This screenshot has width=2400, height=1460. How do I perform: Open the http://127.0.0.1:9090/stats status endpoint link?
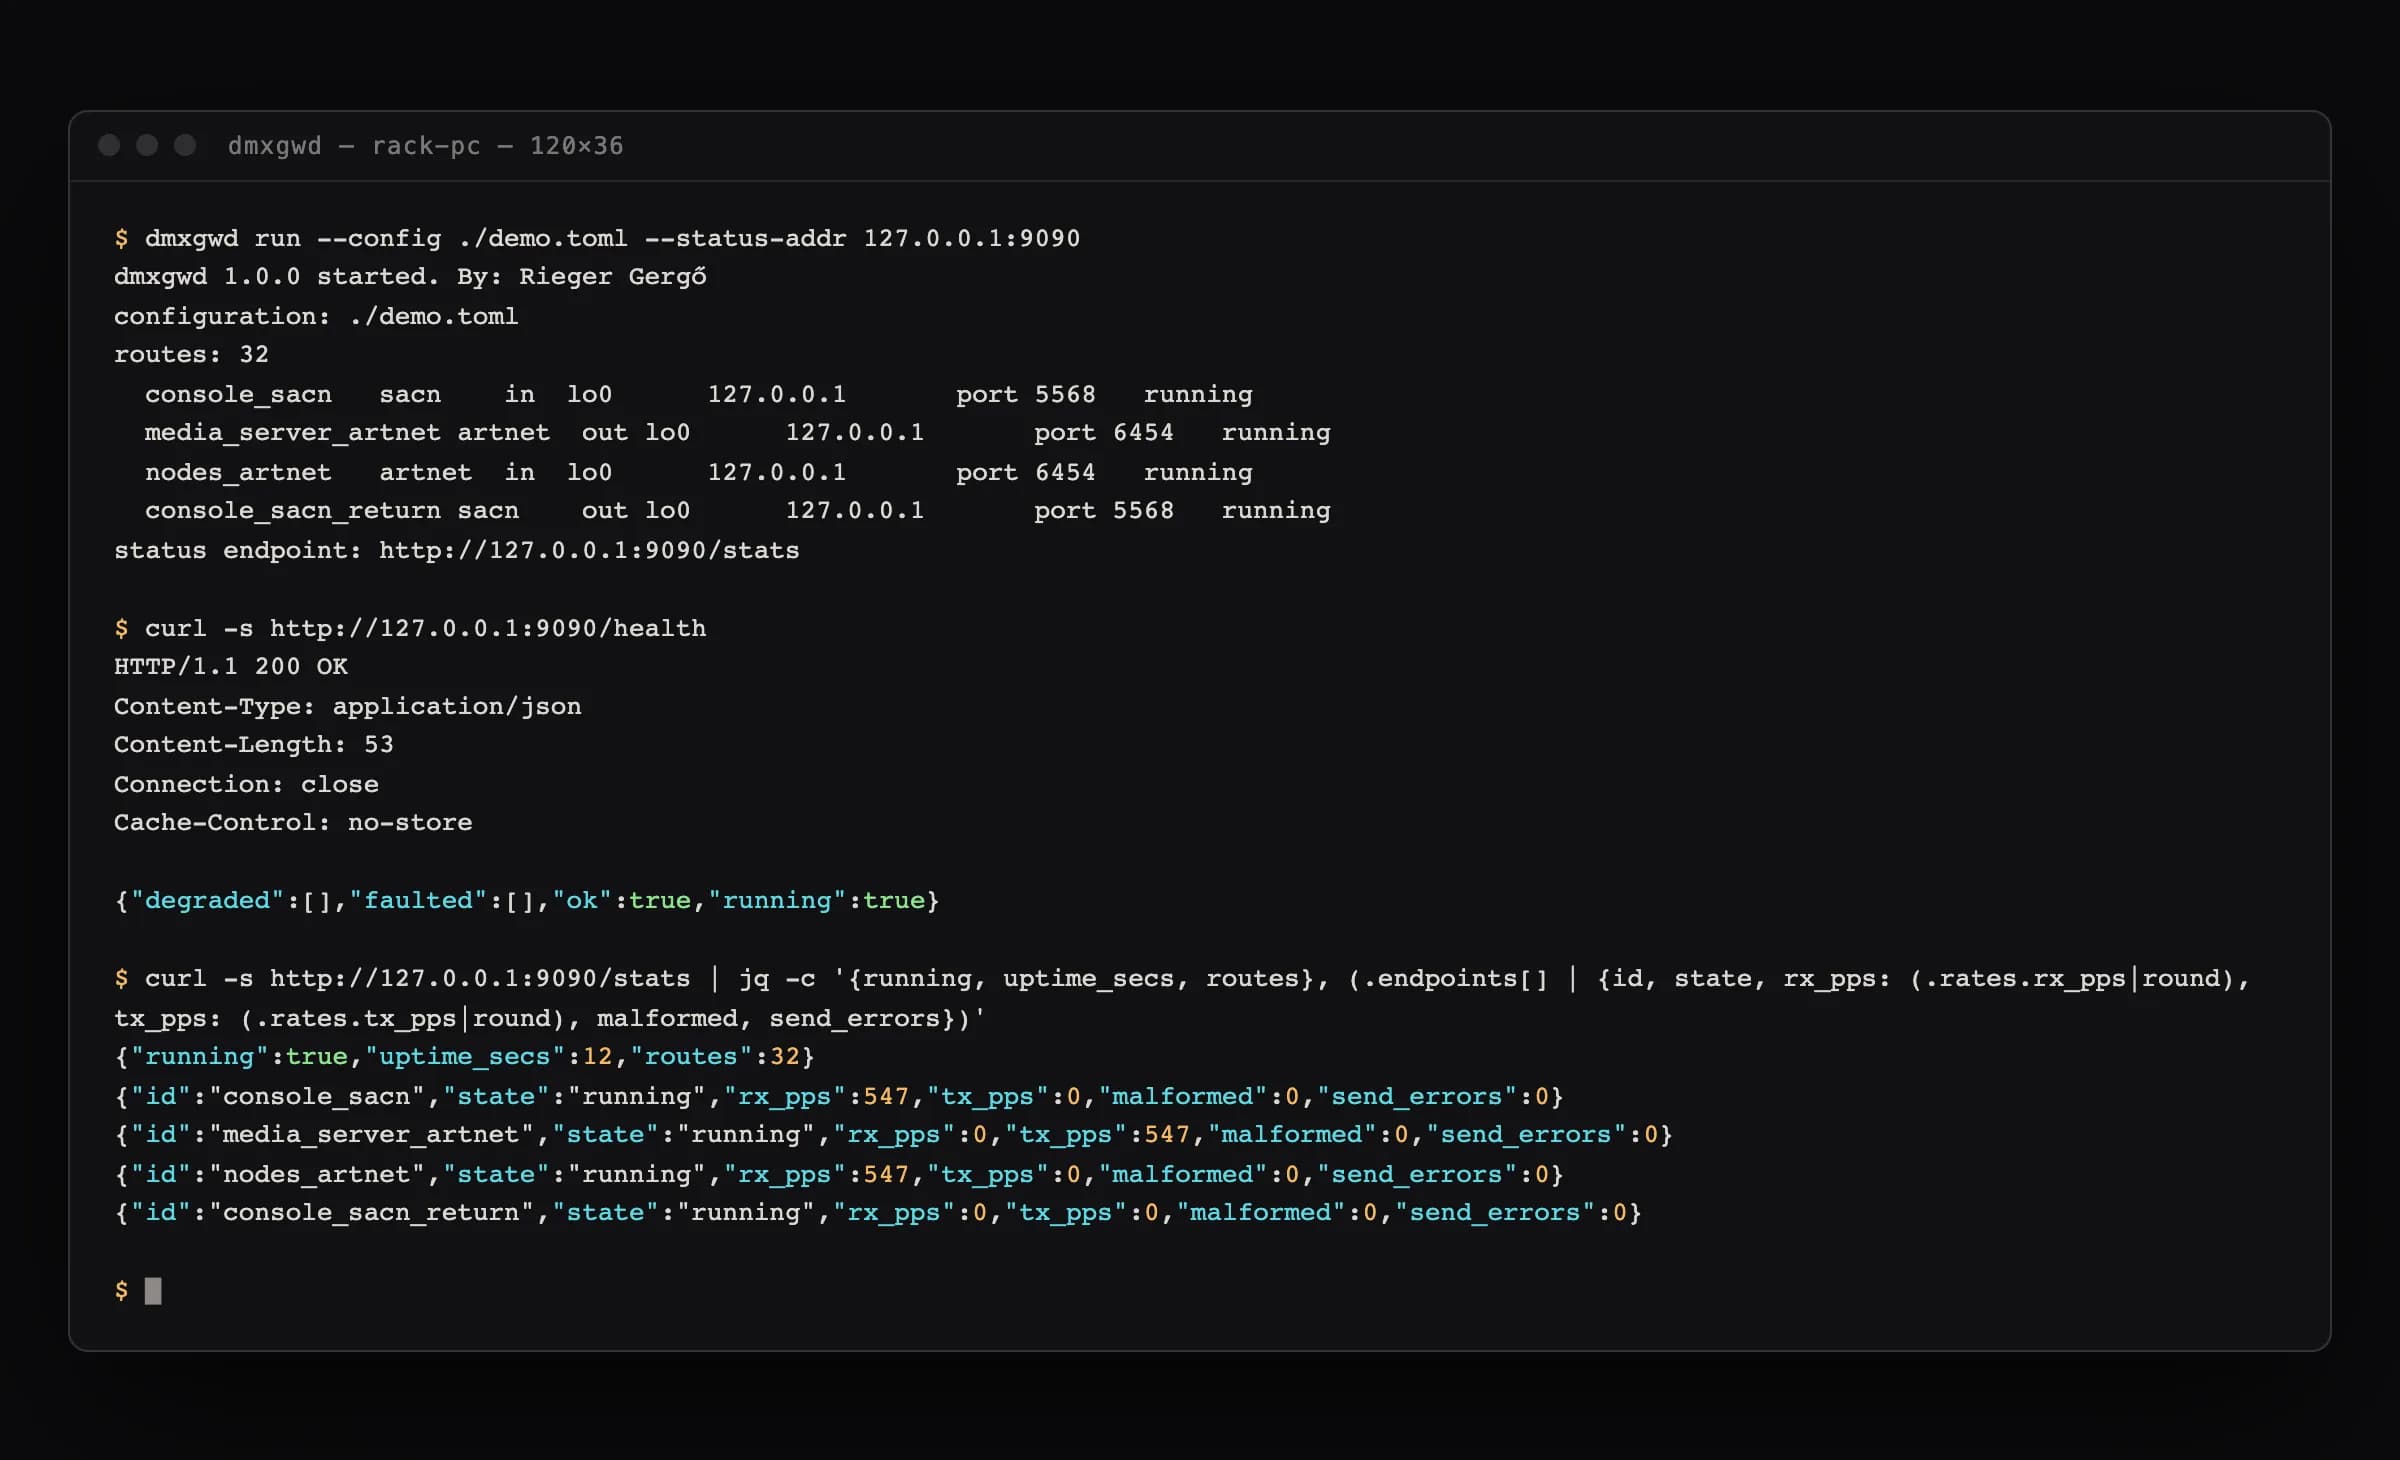pos(589,550)
